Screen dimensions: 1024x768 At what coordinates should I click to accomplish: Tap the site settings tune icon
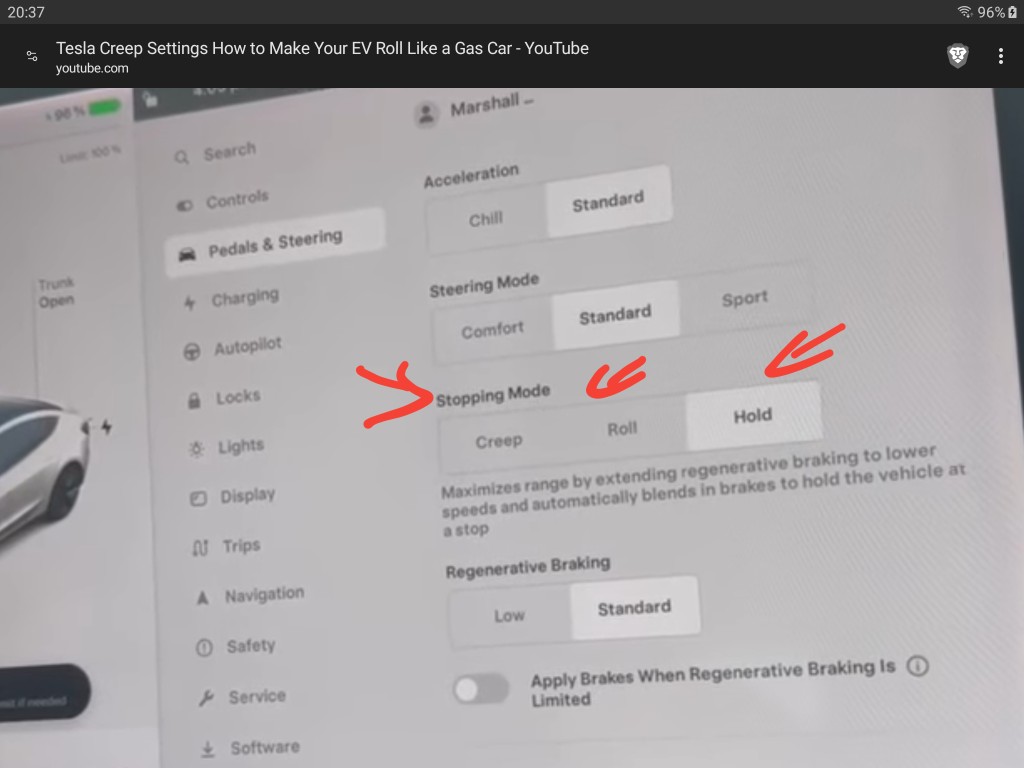[x=31, y=56]
